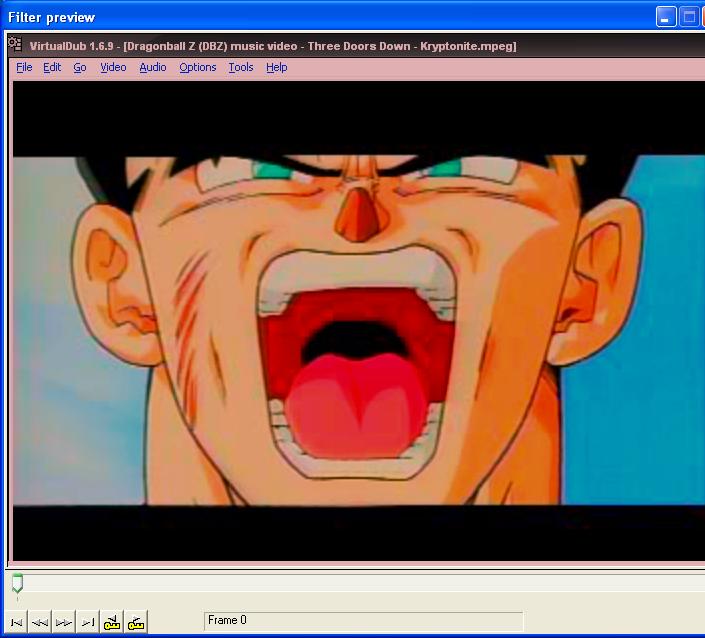Go to previous keyframe (yellow key icon)
Viewport: 705px width, 638px height.
112,622
